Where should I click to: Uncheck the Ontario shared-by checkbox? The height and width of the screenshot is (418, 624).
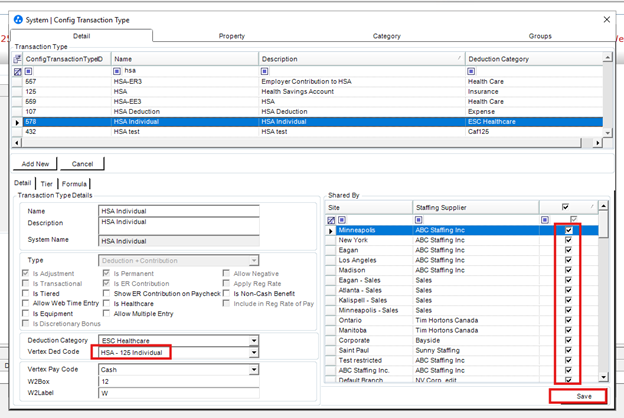[x=568, y=320]
